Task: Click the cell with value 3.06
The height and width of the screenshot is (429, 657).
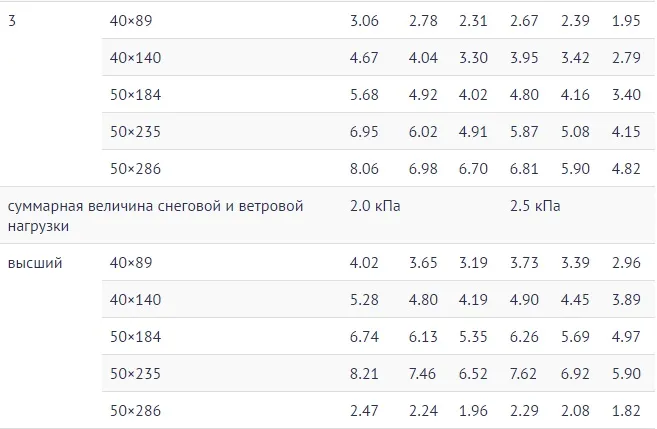Action: (365, 21)
